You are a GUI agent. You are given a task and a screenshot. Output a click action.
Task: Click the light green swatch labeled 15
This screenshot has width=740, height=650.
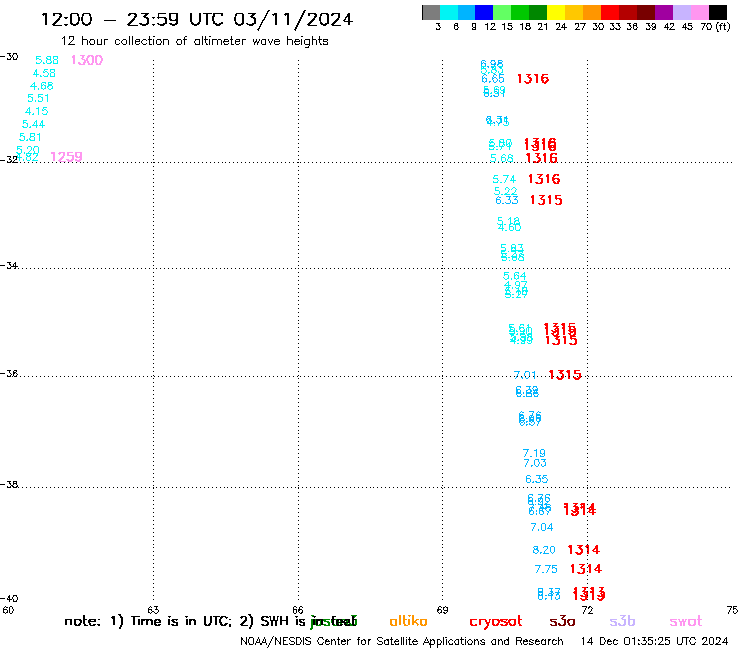(502, 12)
